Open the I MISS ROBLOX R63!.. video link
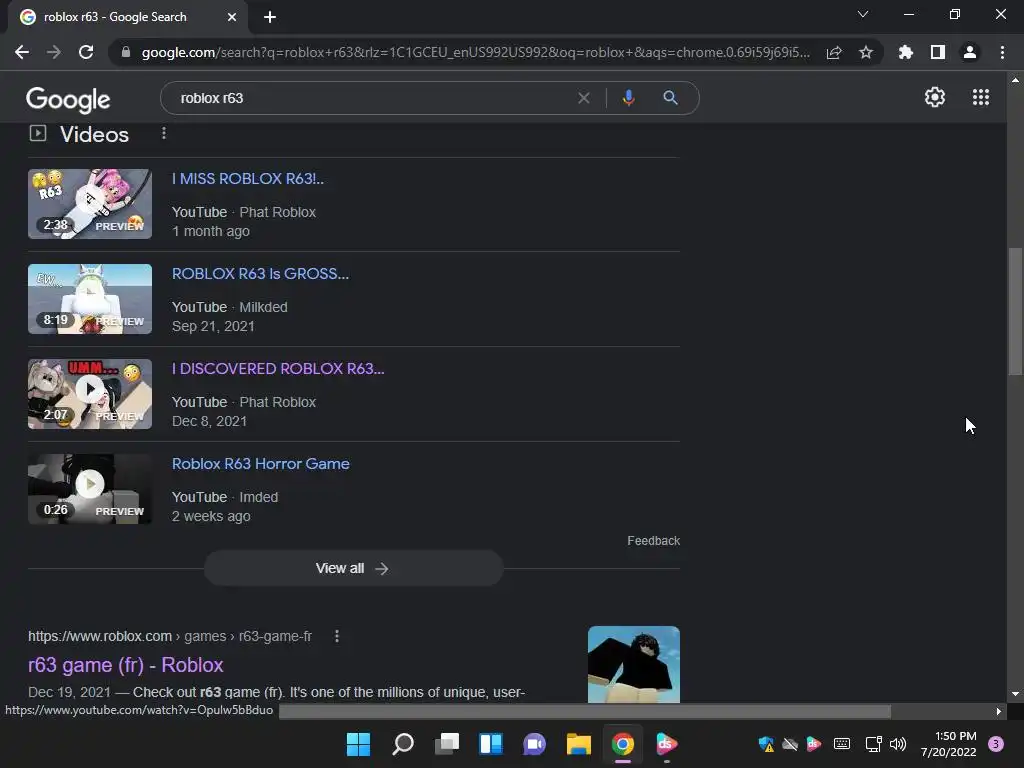Screen dimensions: 1024x768 pos(248,178)
